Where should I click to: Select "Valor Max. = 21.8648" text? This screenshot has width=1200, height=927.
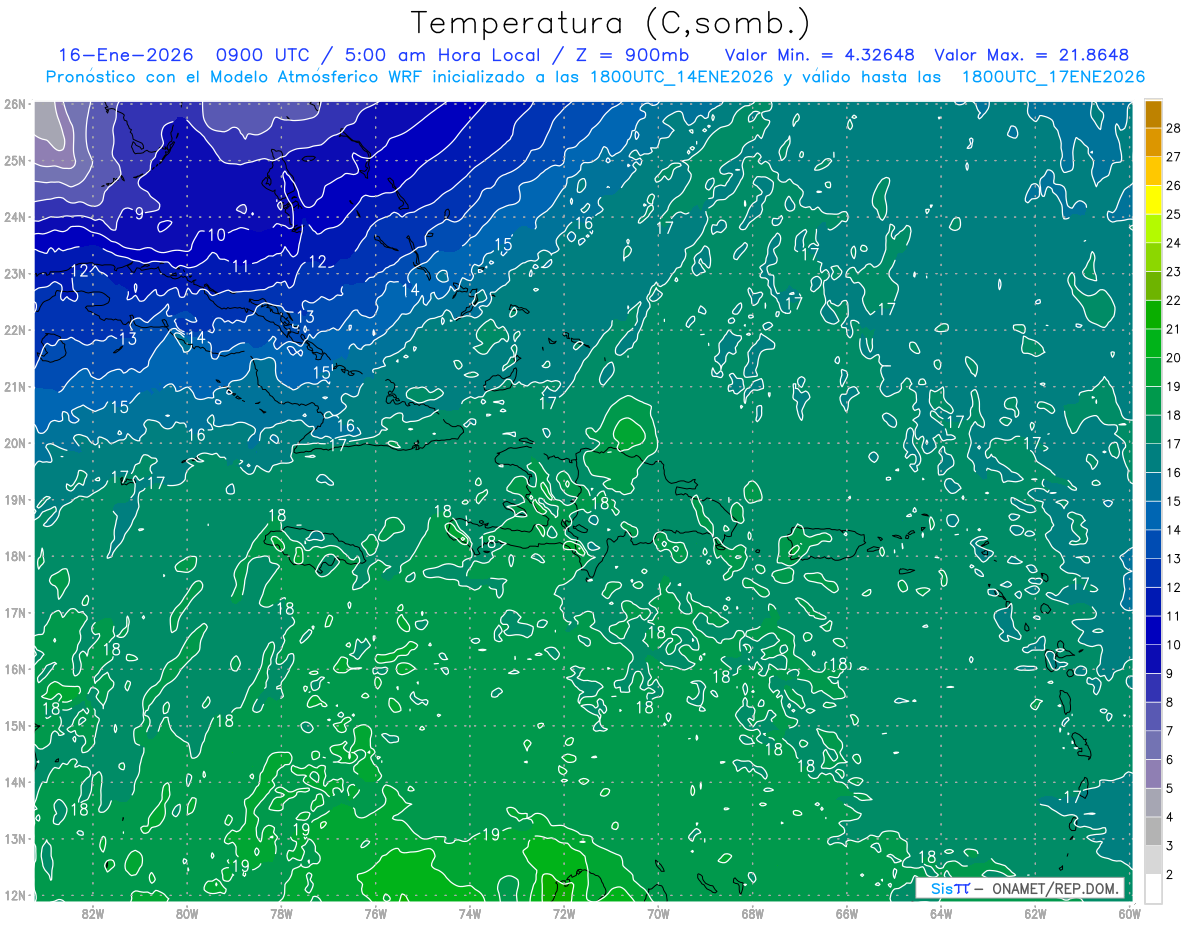tap(1032, 55)
